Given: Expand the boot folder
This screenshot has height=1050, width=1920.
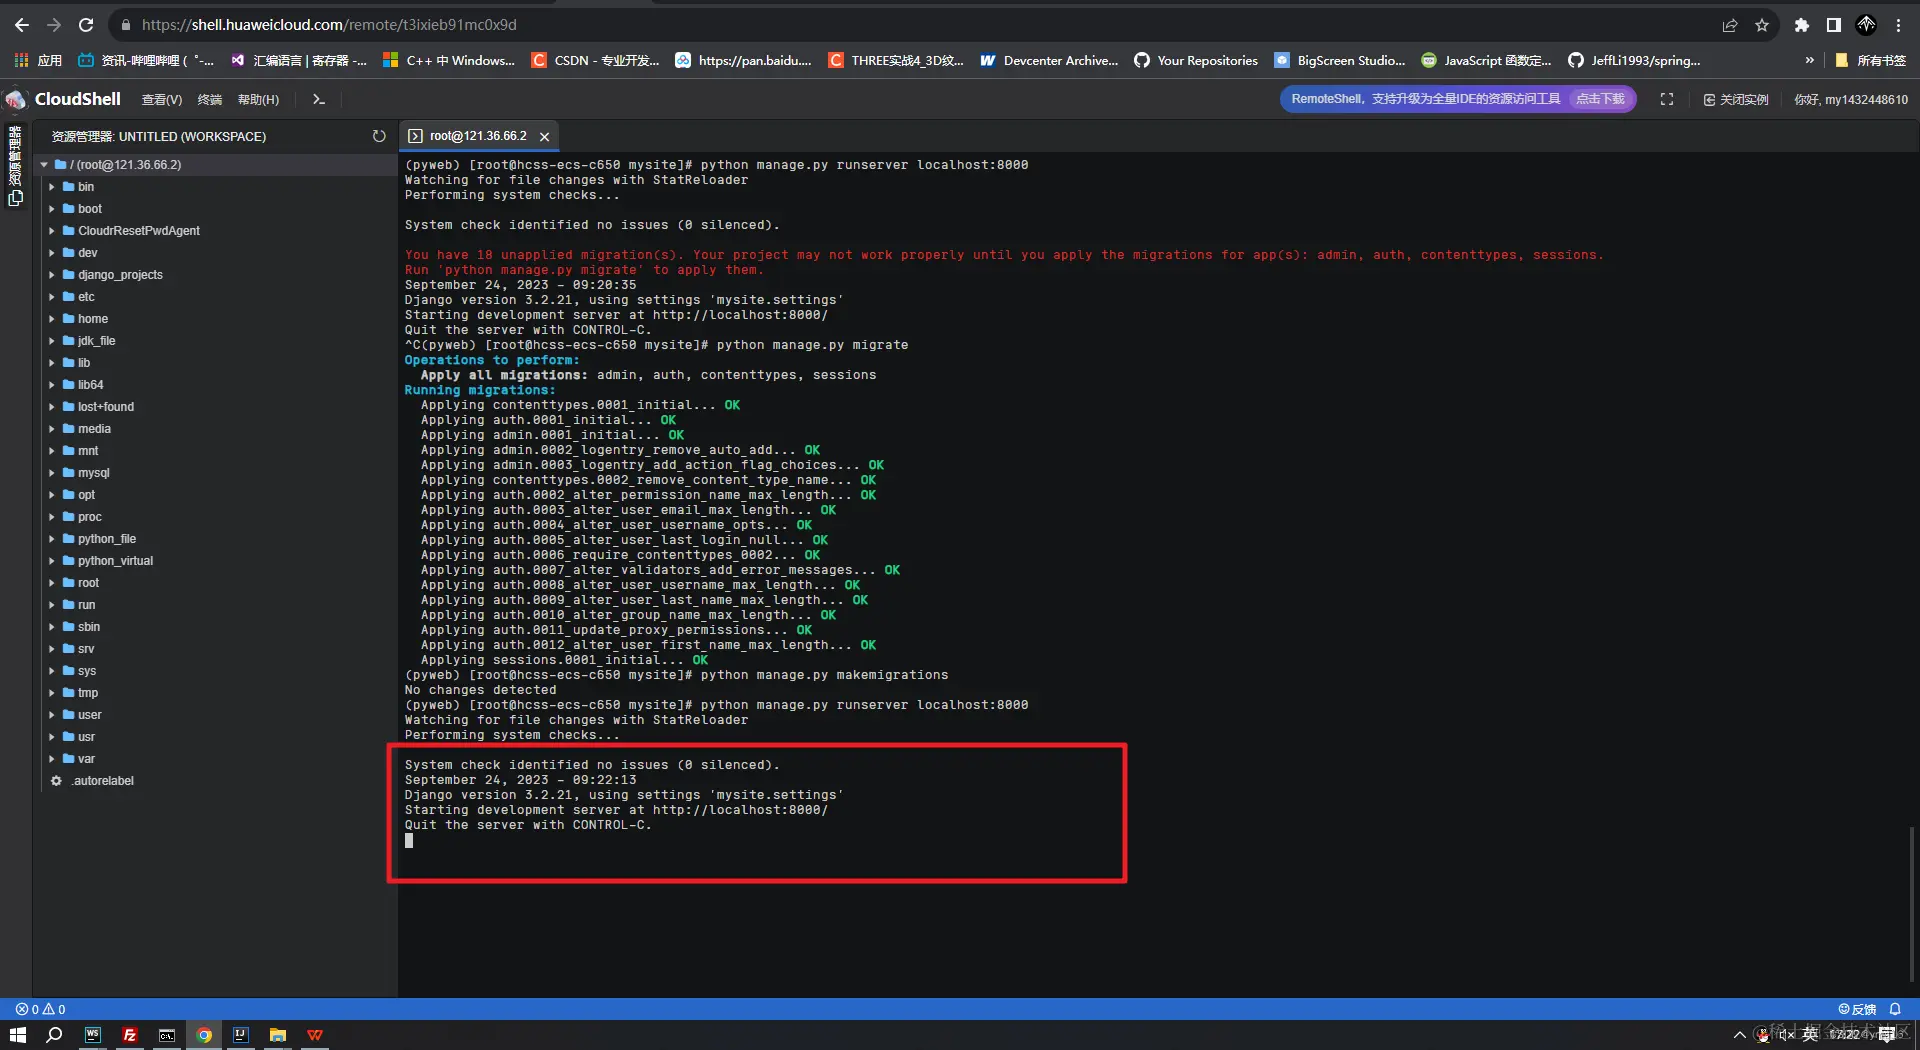Looking at the screenshot, I should click(52, 209).
